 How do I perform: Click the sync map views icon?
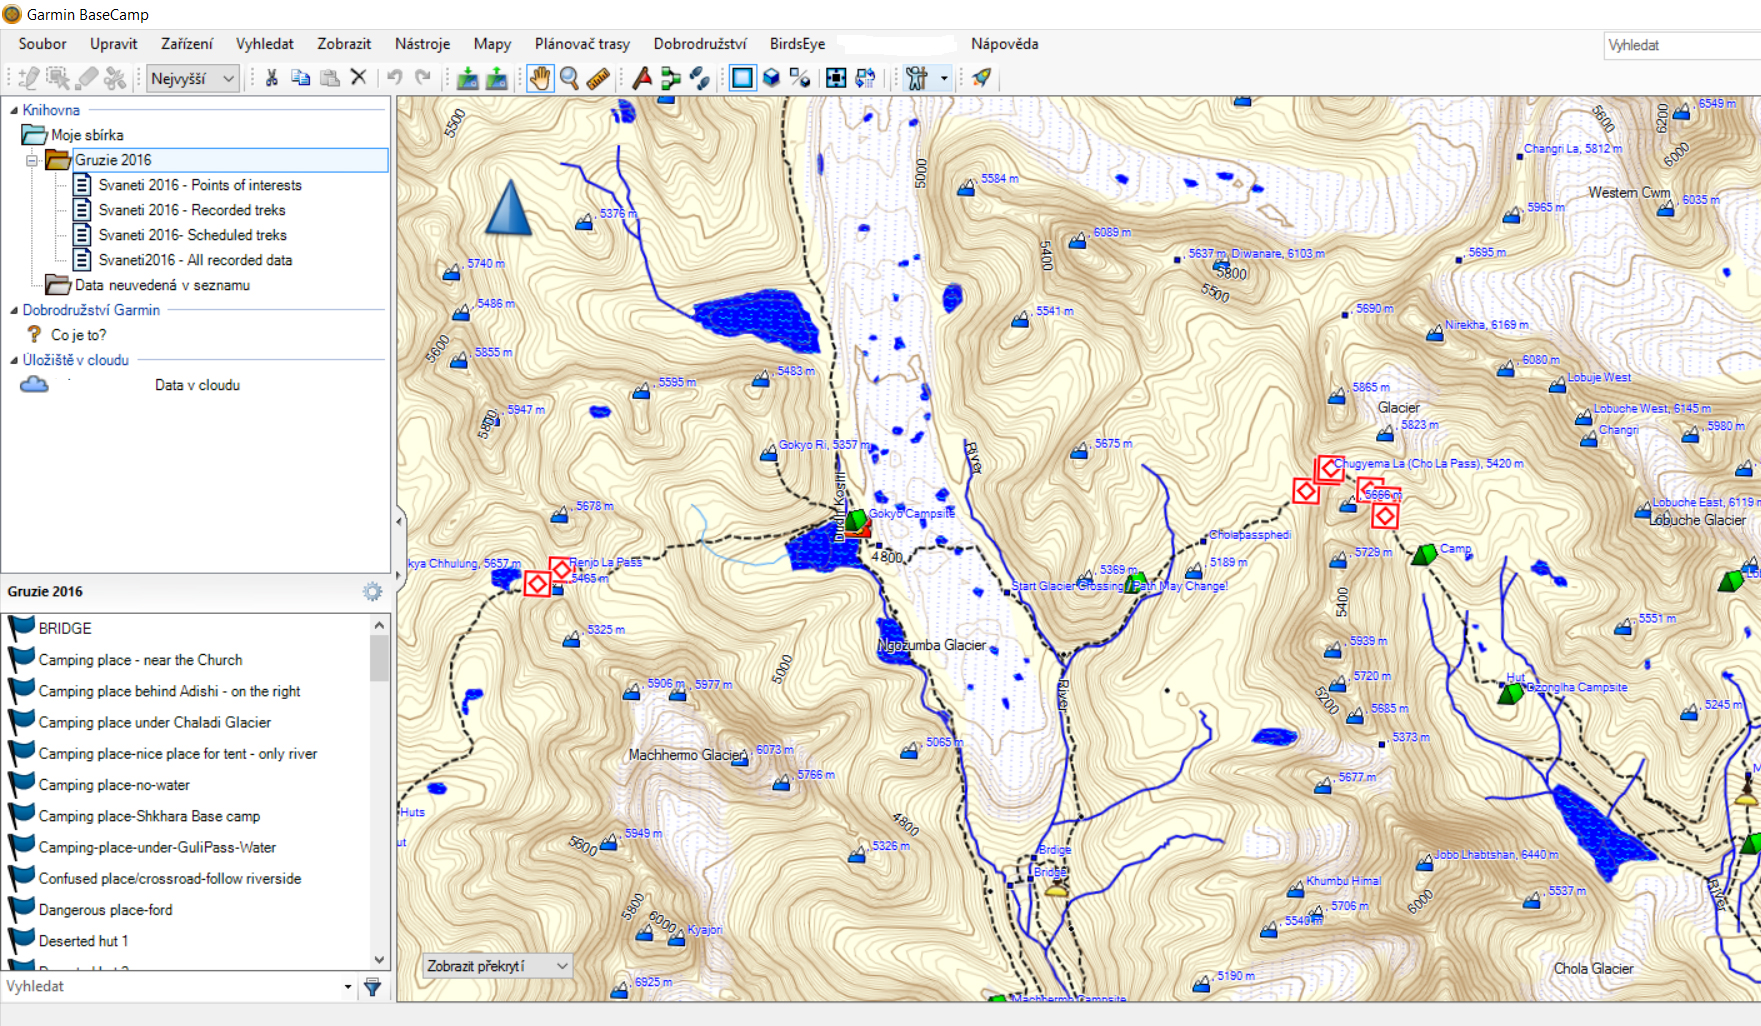(x=865, y=78)
